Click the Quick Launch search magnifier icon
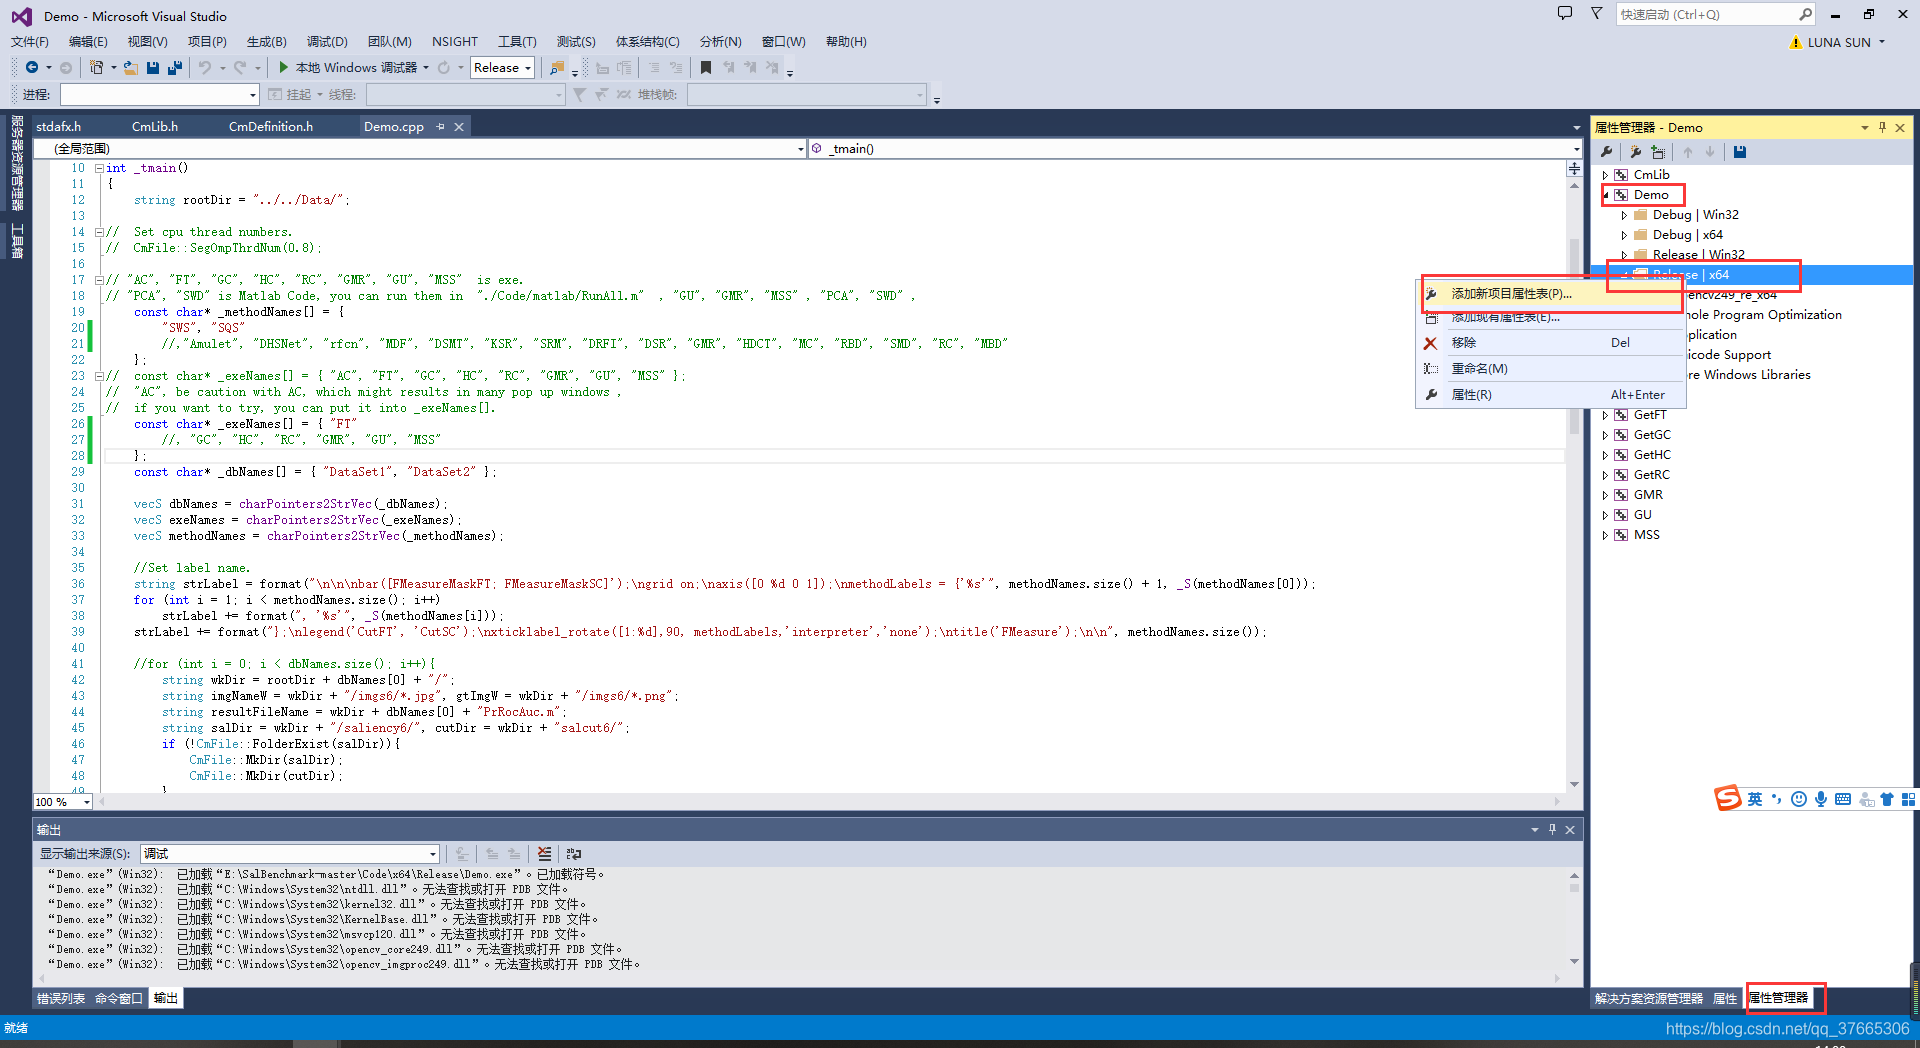Screen dimensions: 1920x1048 pos(1805,14)
